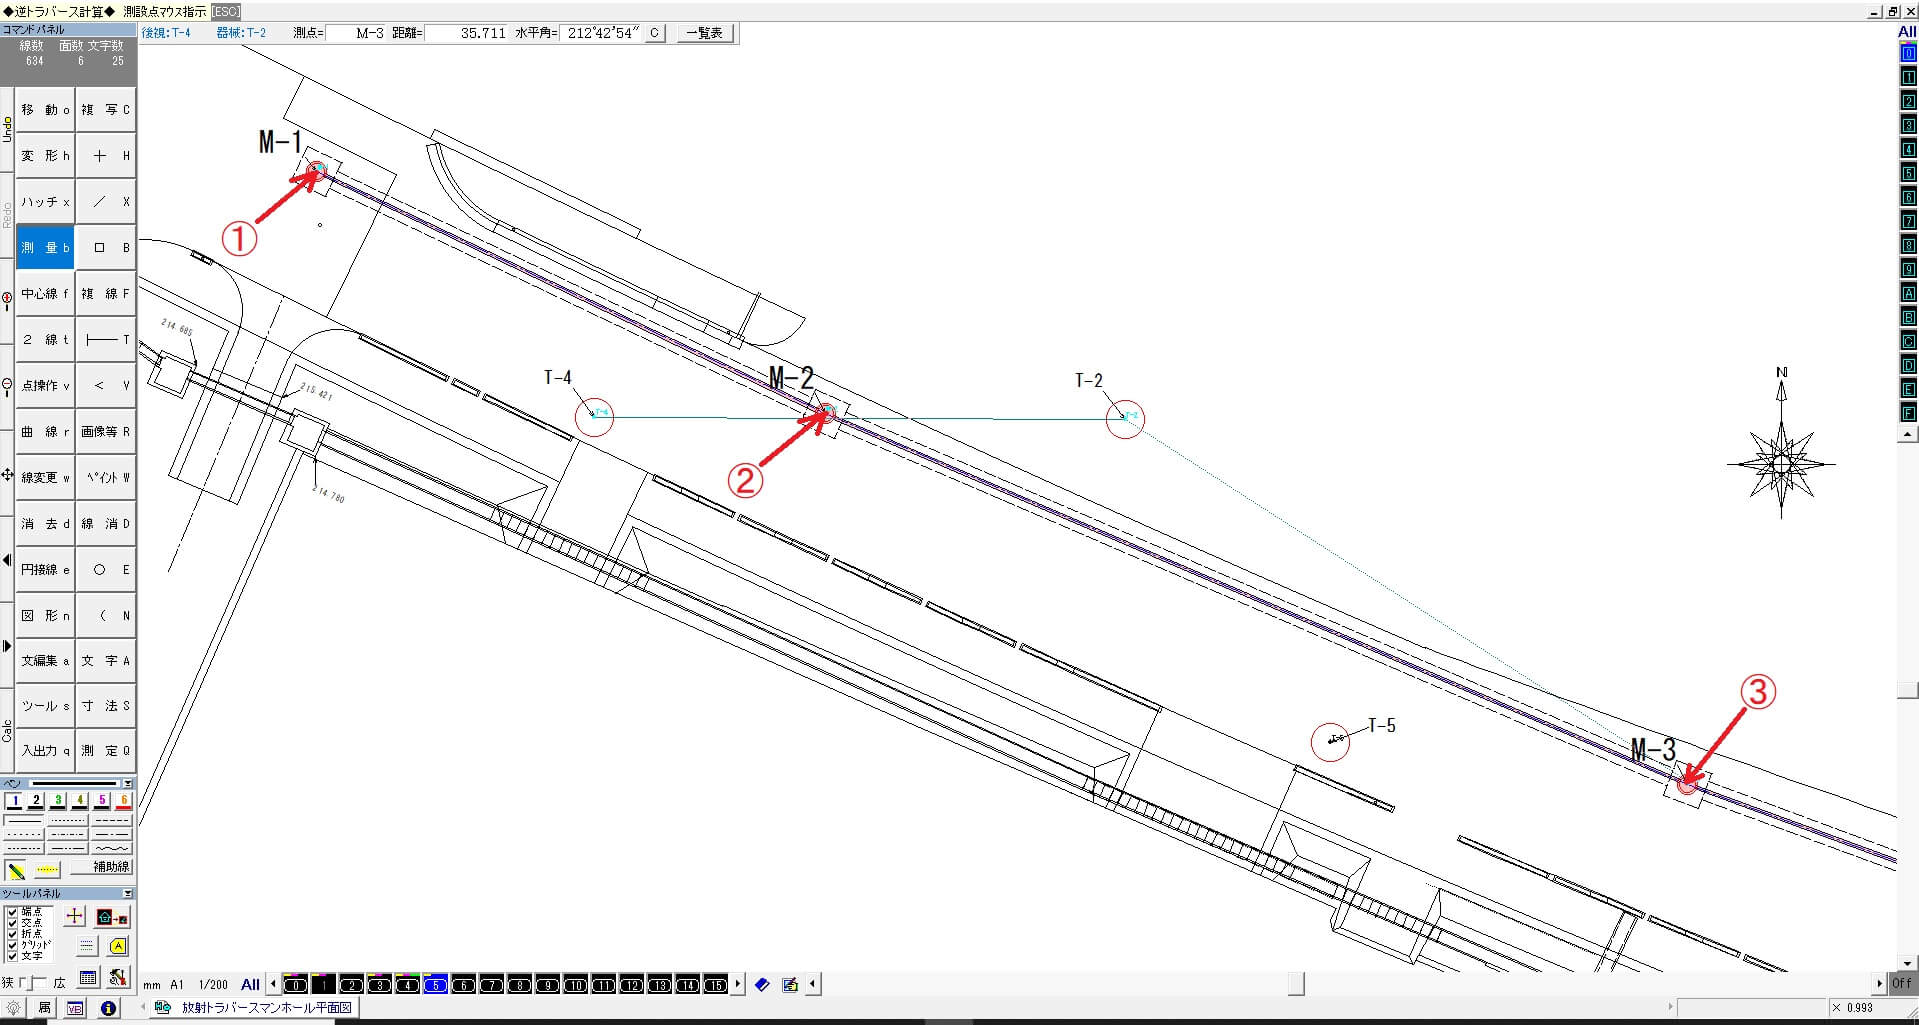This screenshot has height=1025, width=1919.
Task: Click the 一覧表 button
Action: click(x=705, y=33)
